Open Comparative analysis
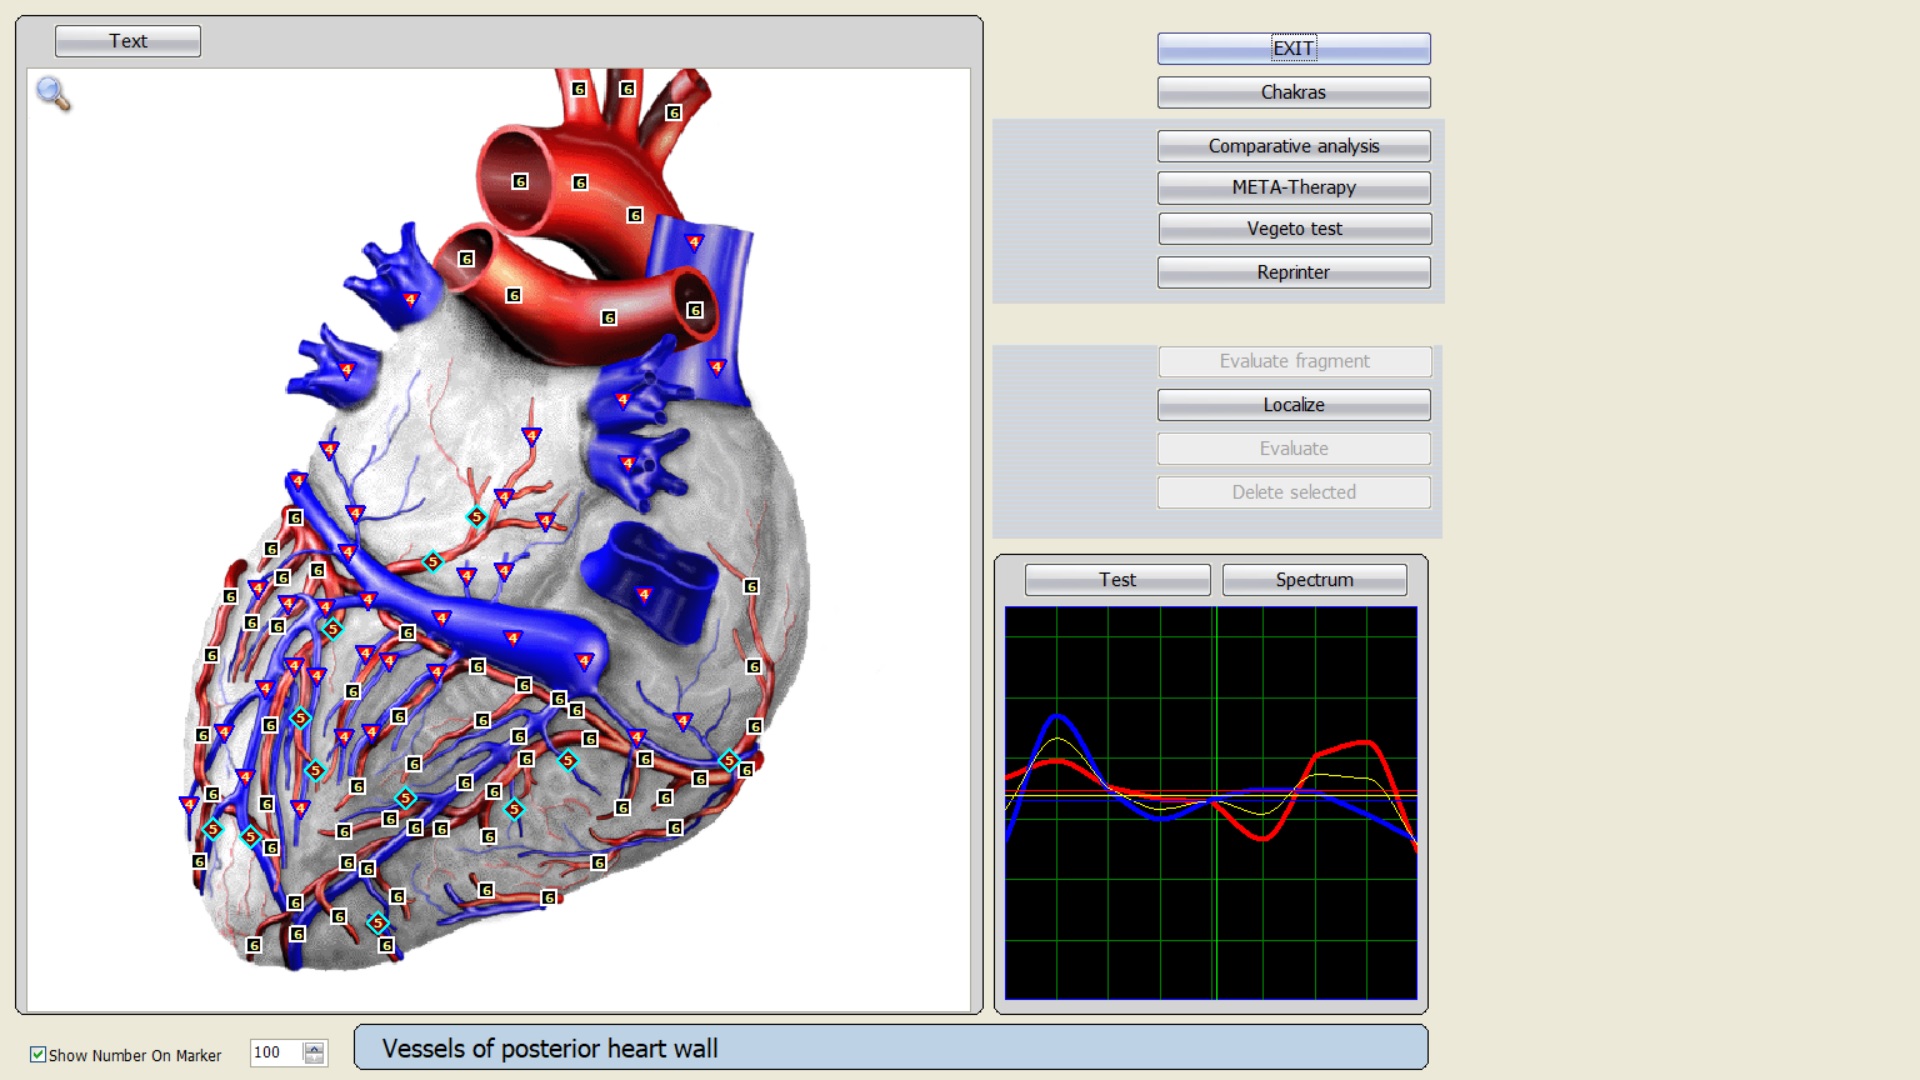This screenshot has width=1920, height=1080. (1293, 146)
